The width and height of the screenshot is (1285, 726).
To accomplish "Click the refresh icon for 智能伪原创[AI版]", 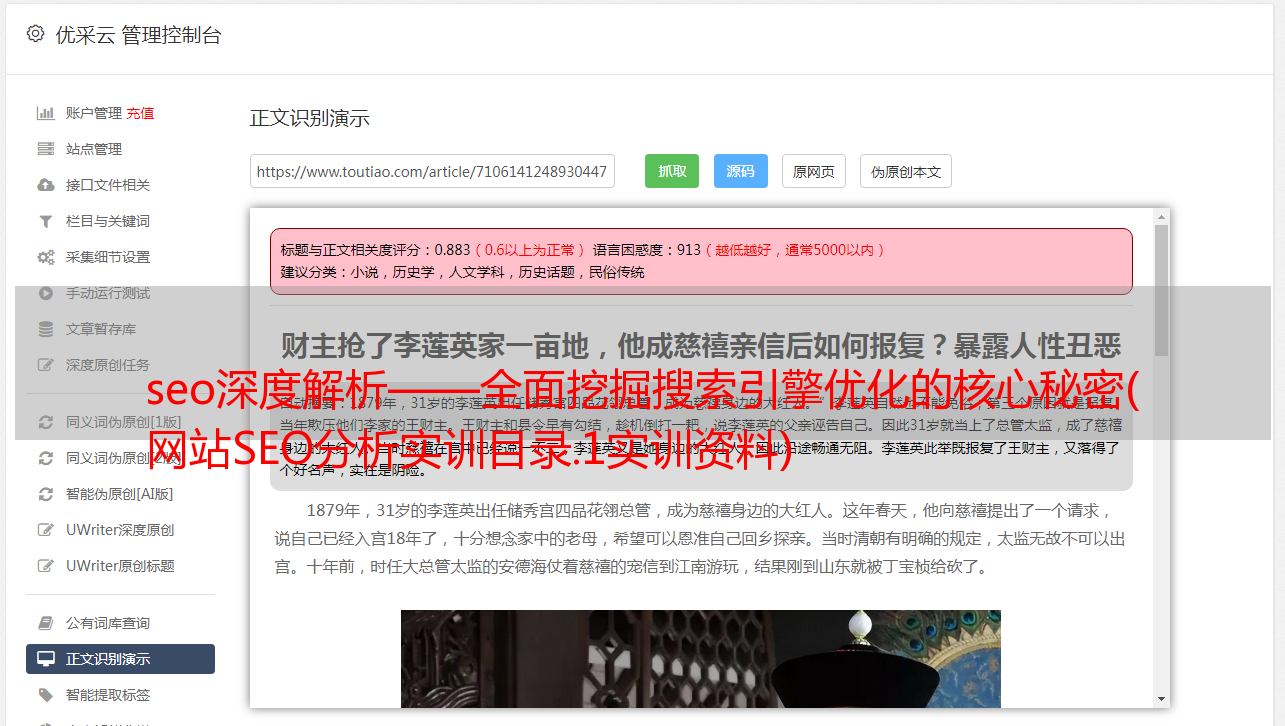I will tap(45, 494).
